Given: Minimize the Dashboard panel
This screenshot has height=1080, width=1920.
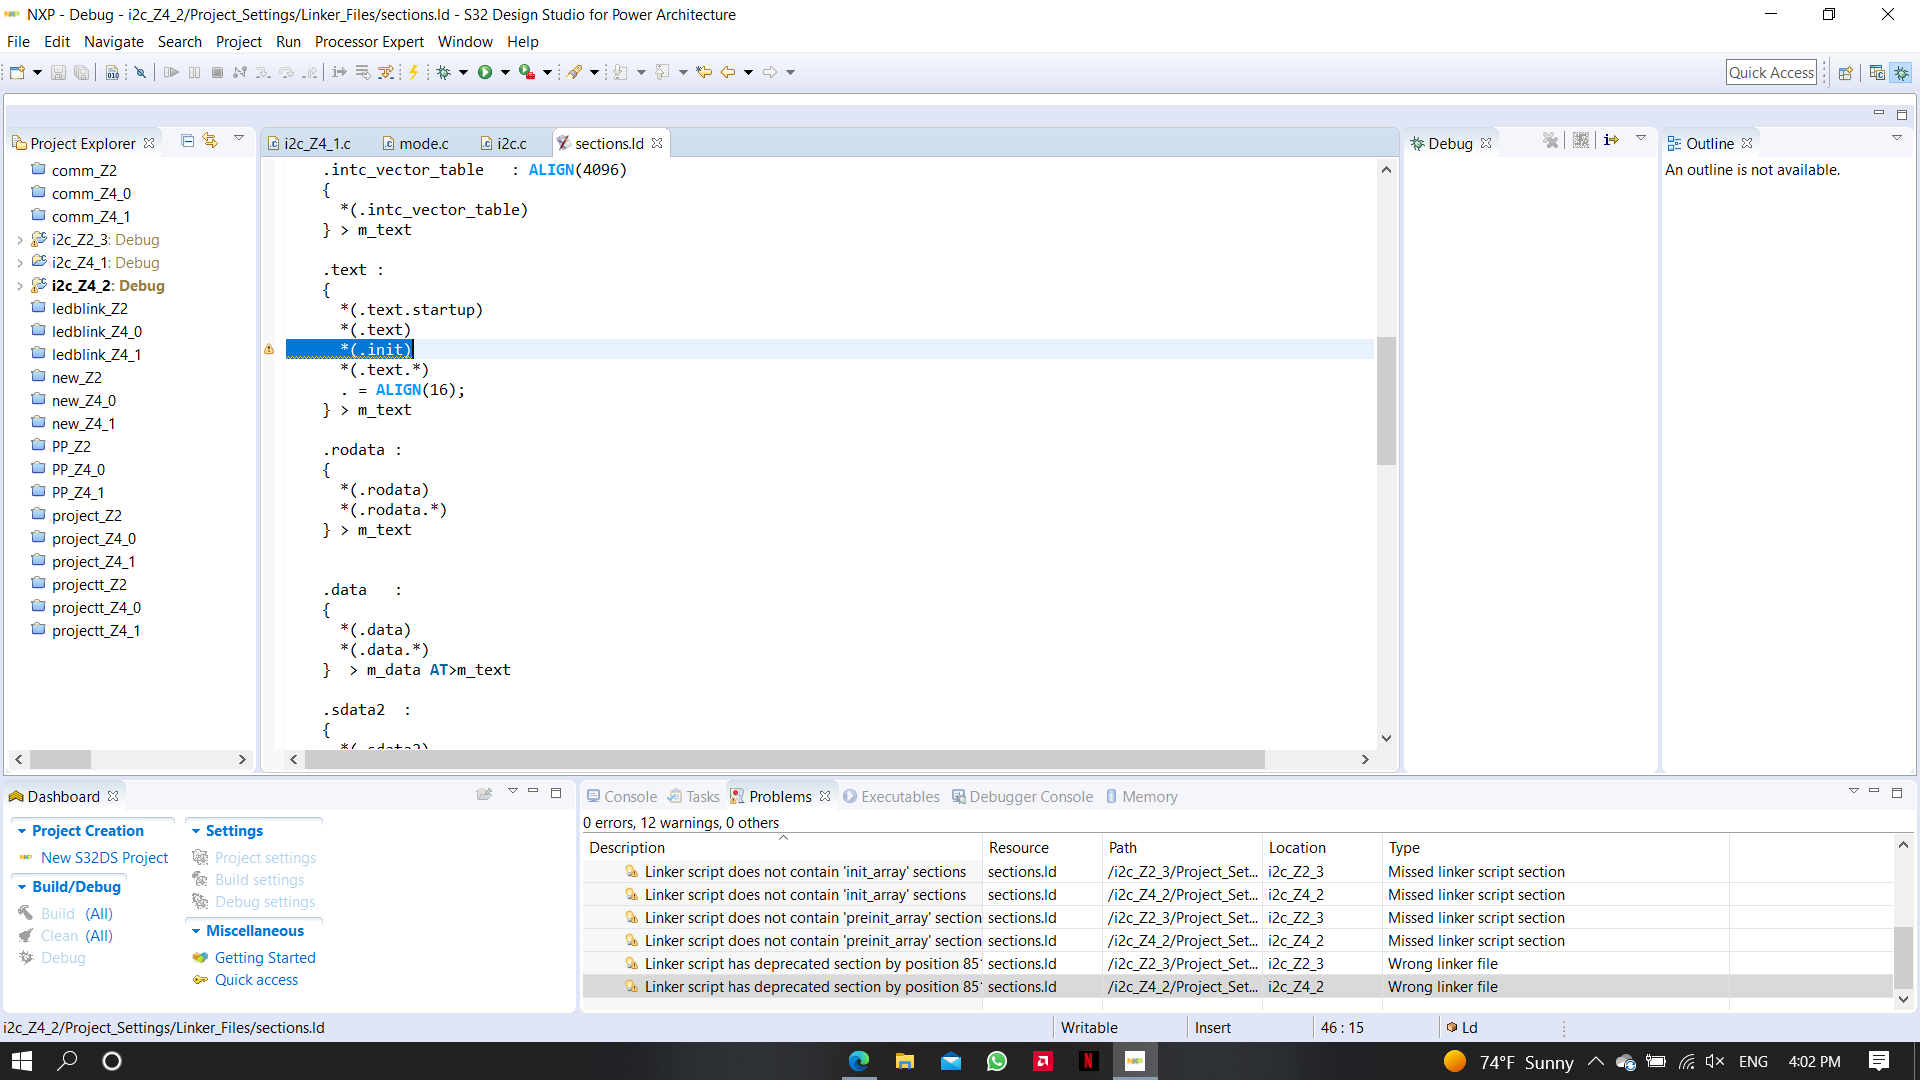Looking at the screenshot, I should coord(533,792).
